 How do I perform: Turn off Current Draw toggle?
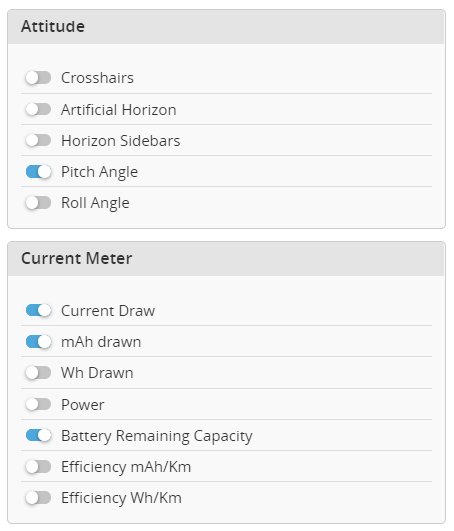point(38,310)
